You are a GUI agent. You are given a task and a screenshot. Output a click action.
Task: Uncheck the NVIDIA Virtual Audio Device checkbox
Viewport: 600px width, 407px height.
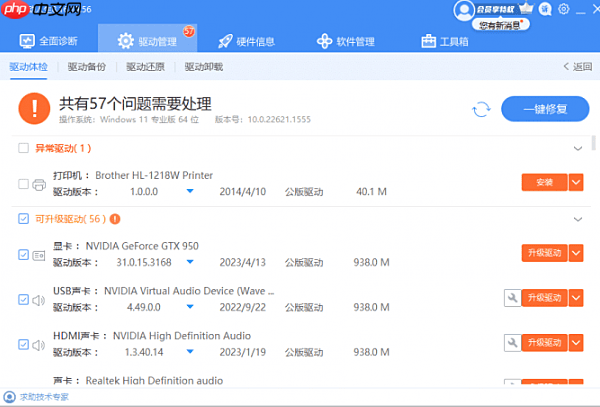pos(23,300)
